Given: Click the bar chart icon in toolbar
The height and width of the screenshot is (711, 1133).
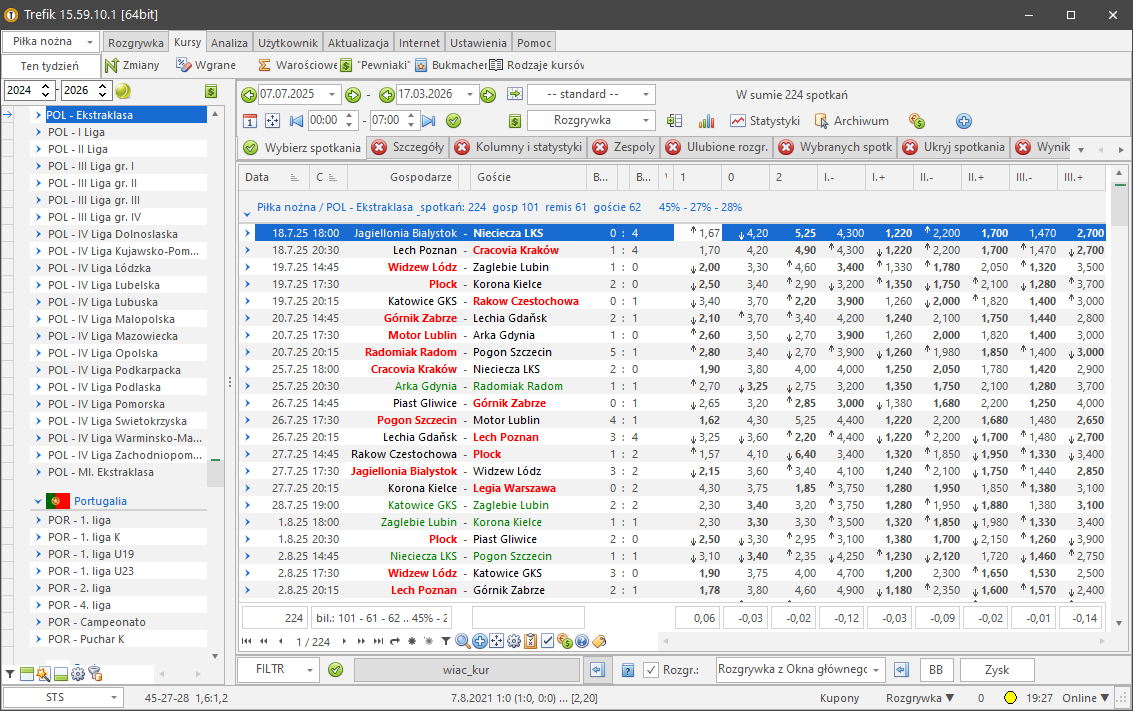Looking at the screenshot, I should click(x=707, y=121).
